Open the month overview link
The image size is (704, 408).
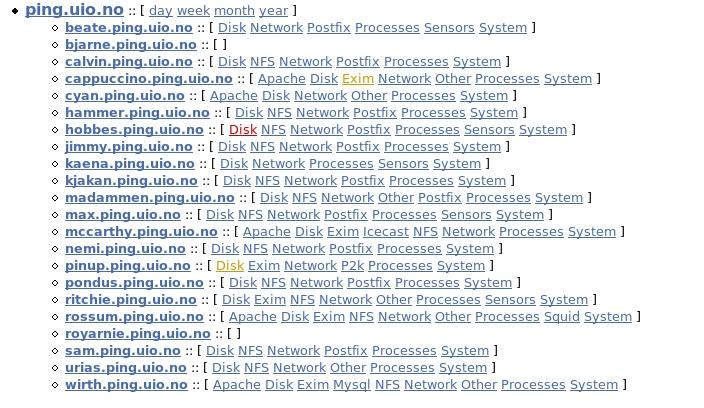pyautogui.click(x=234, y=11)
